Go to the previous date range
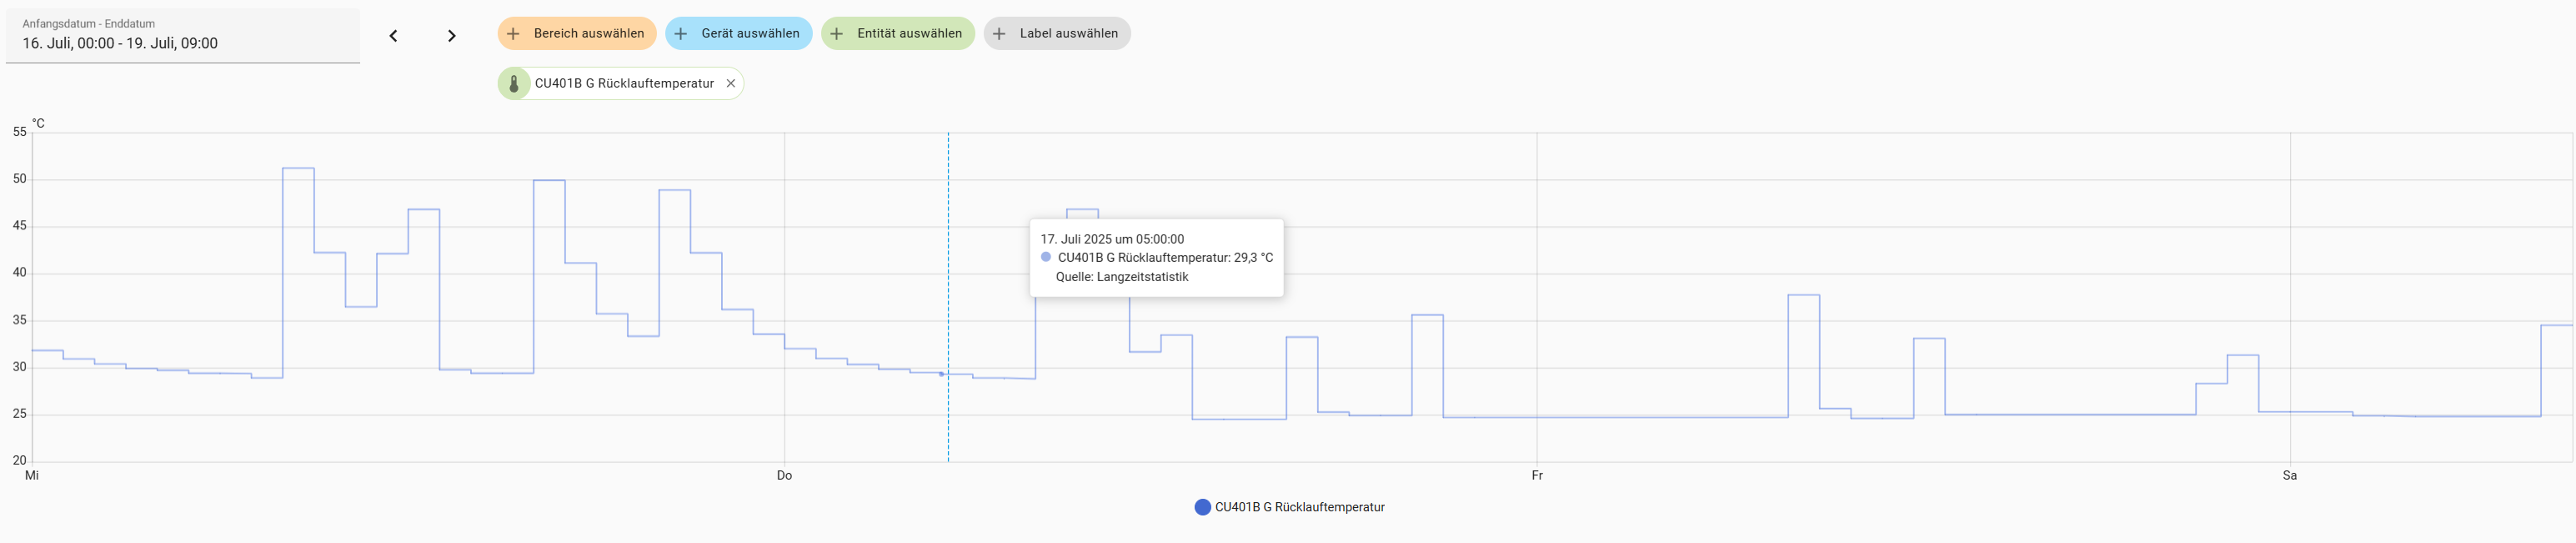This screenshot has width=2576, height=543. [393, 36]
